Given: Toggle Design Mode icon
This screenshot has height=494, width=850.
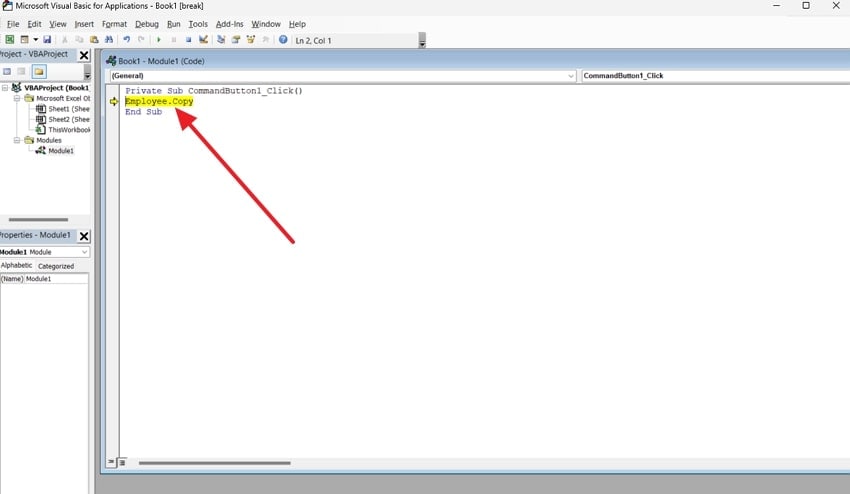Looking at the screenshot, I should (203, 40).
